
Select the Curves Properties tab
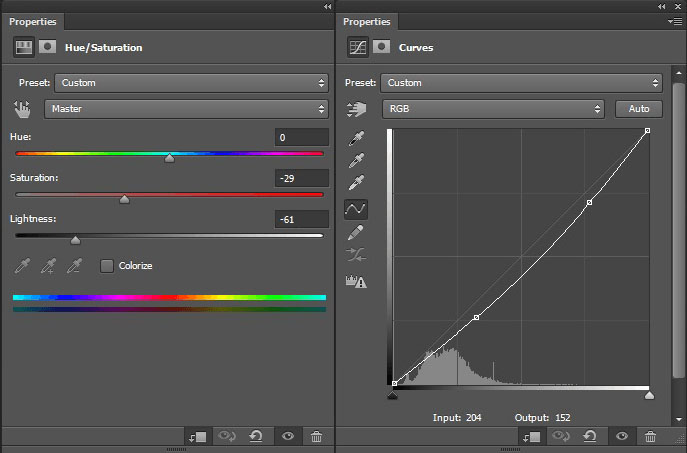pos(367,21)
